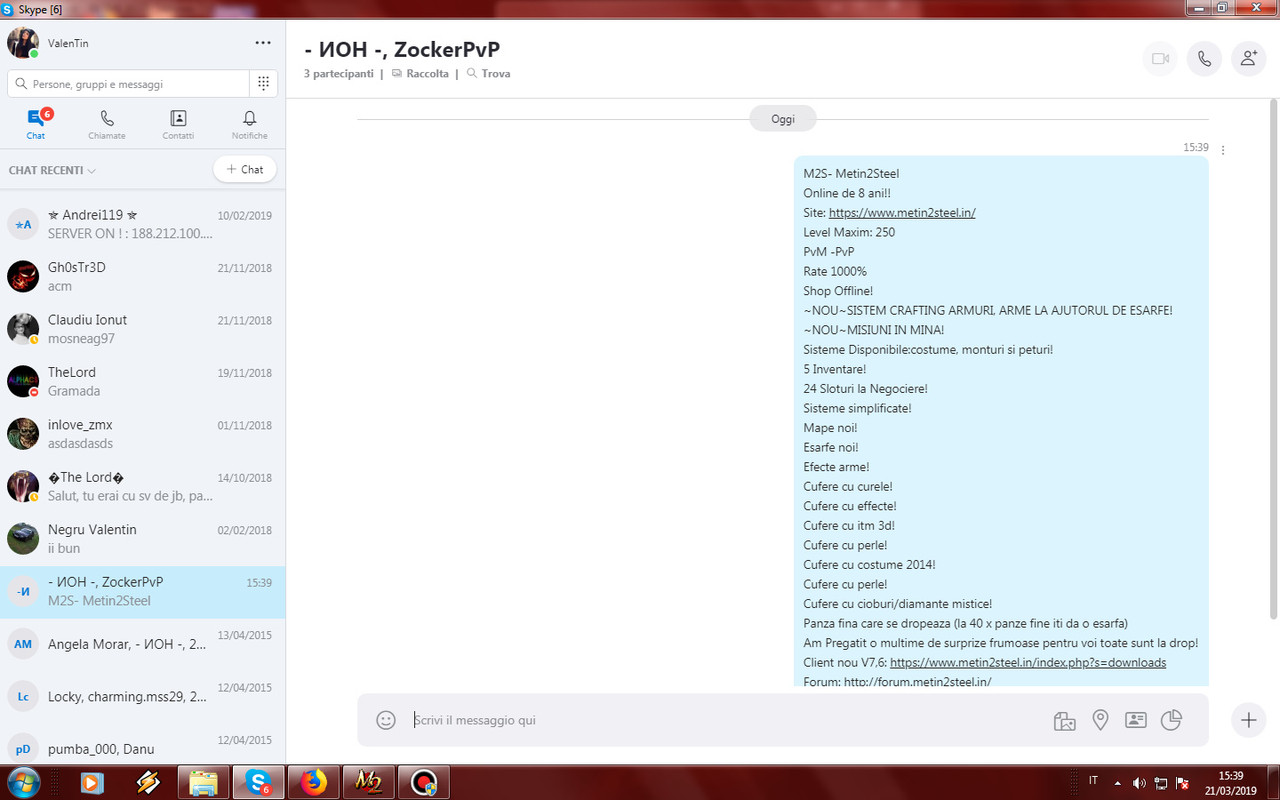
Task: Open Trova search in conversation
Action: 488,74
